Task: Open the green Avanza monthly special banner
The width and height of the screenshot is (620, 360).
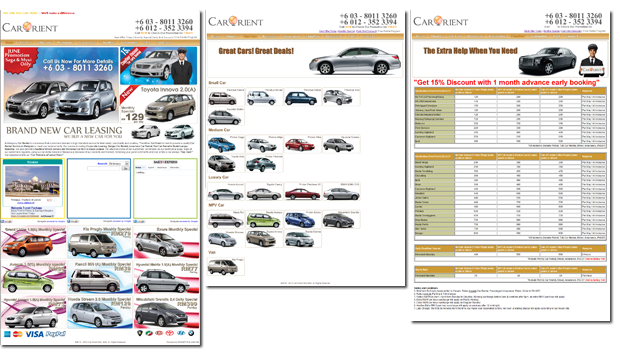Action: 34,277
